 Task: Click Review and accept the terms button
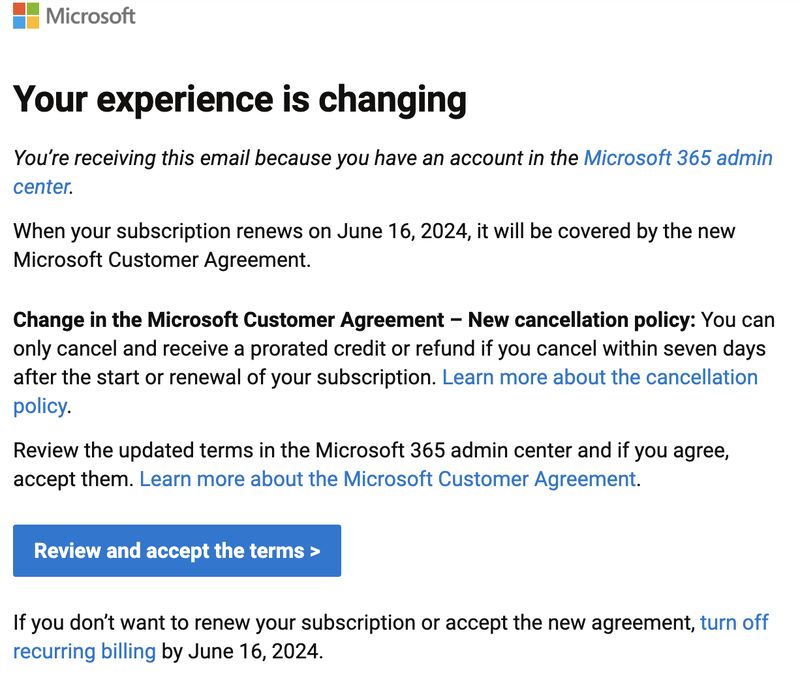(x=177, y=551)
